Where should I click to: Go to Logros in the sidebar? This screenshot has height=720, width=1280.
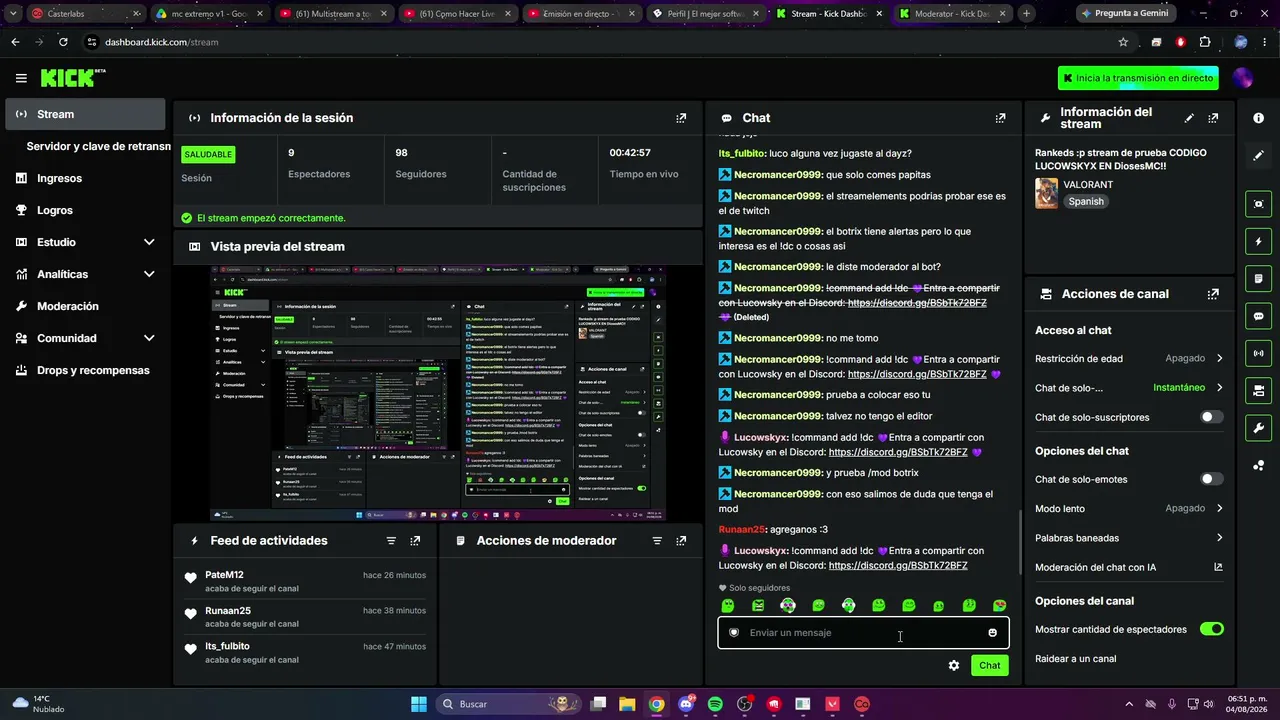pos(85,210)
